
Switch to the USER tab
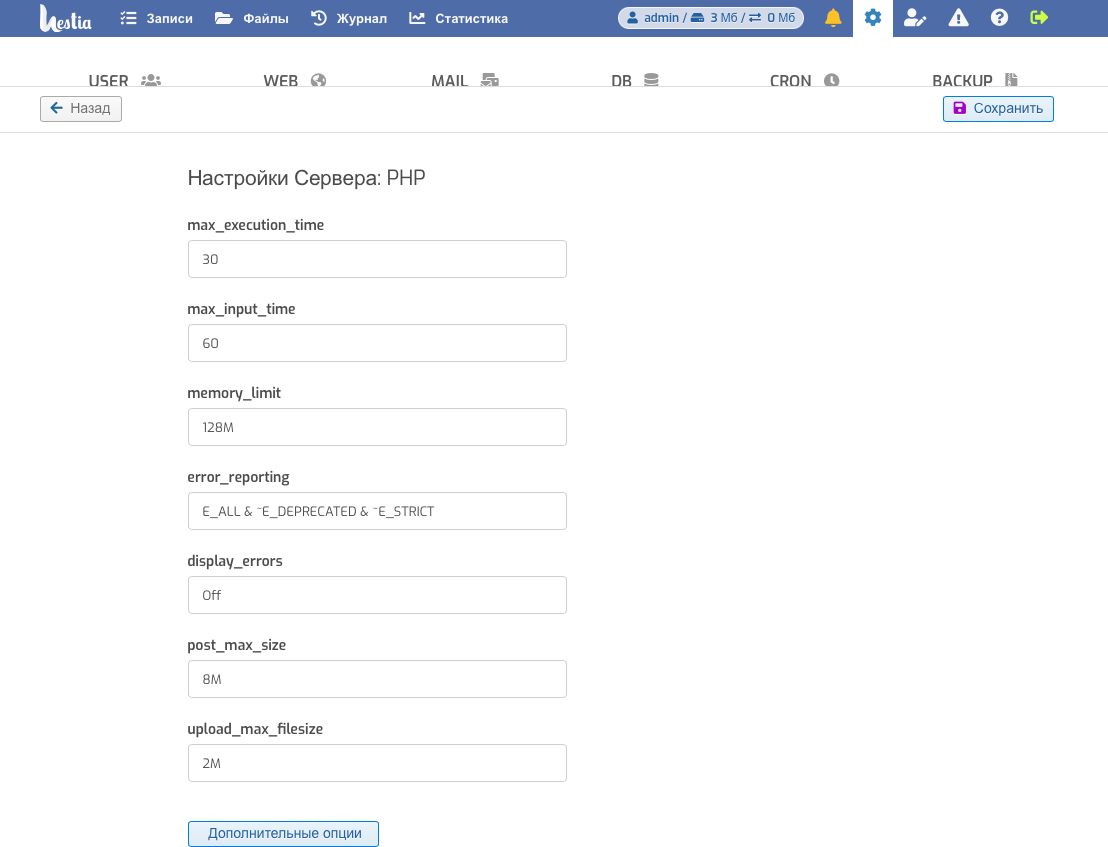(x=125, y=80)
